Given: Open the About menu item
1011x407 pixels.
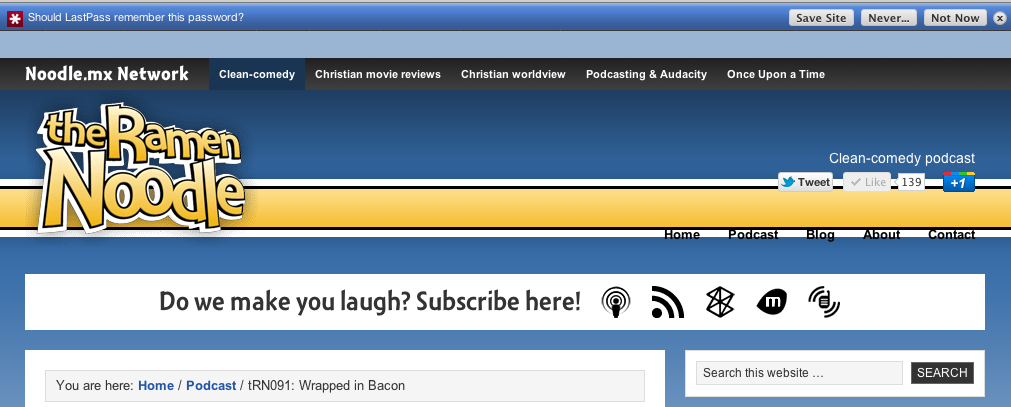Looking at the screenshot, I should (881, 235).
